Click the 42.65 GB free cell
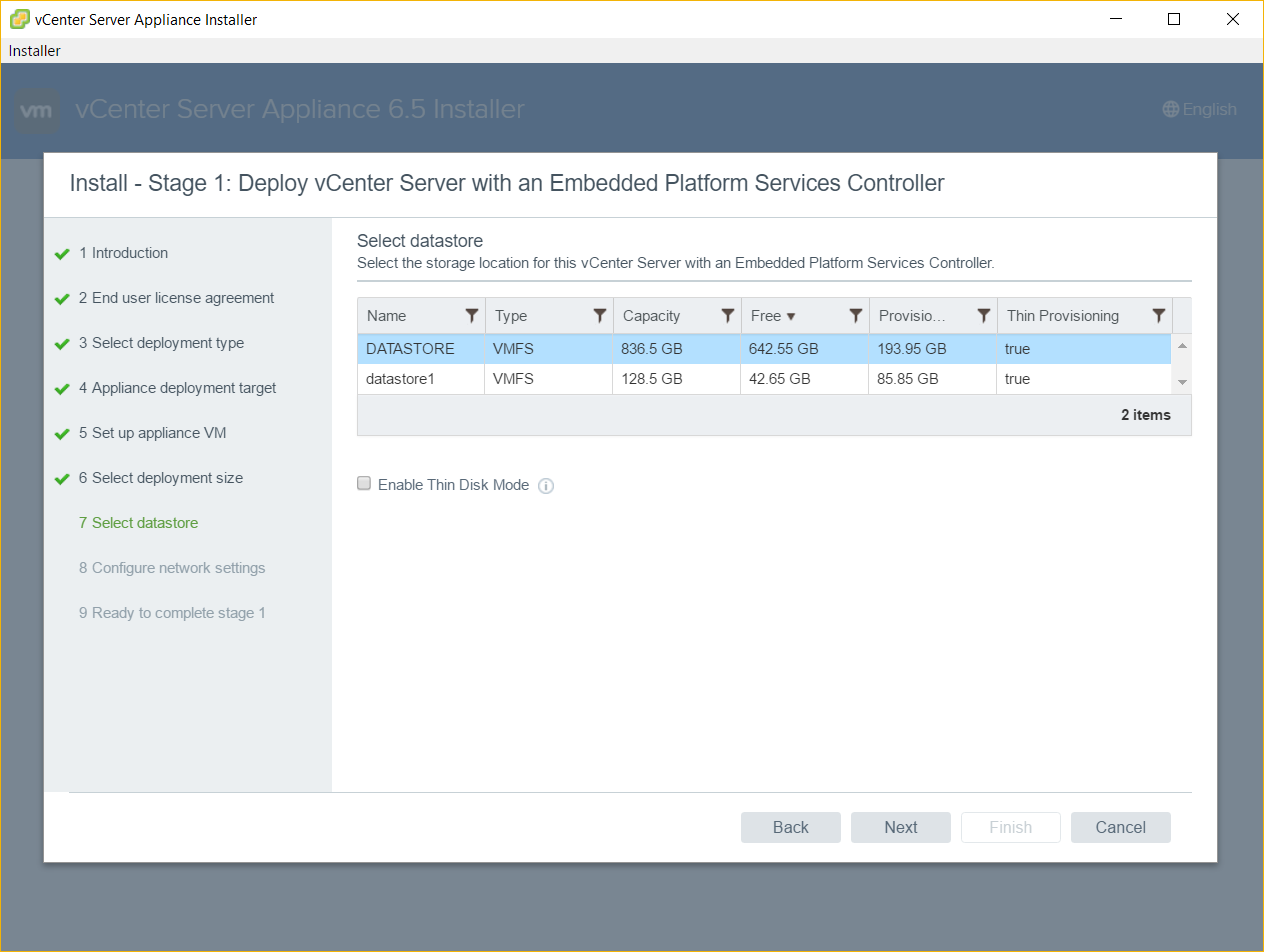This screenshot has width=1264, height=952. pyautogui.click(x=805, y=379)
